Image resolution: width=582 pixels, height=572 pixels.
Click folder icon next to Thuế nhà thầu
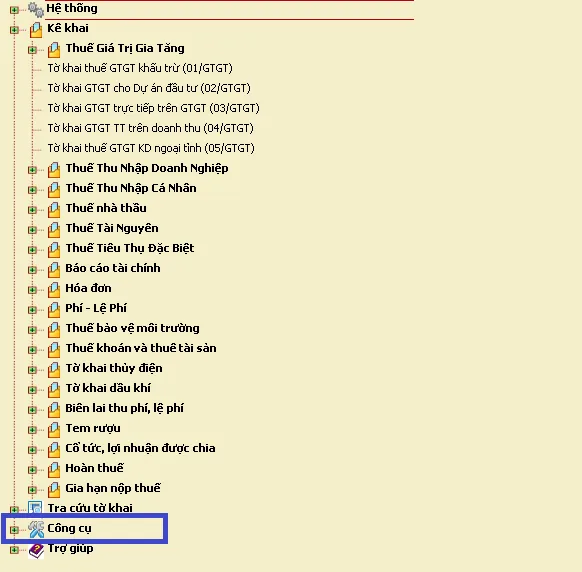pyautogui.click(x=54, y=210)
